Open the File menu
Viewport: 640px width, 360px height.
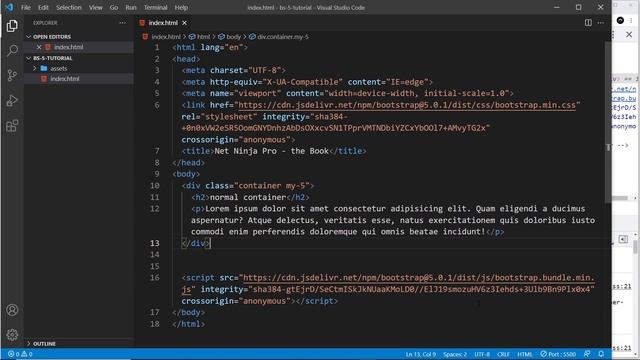click(x=26, y=7)
